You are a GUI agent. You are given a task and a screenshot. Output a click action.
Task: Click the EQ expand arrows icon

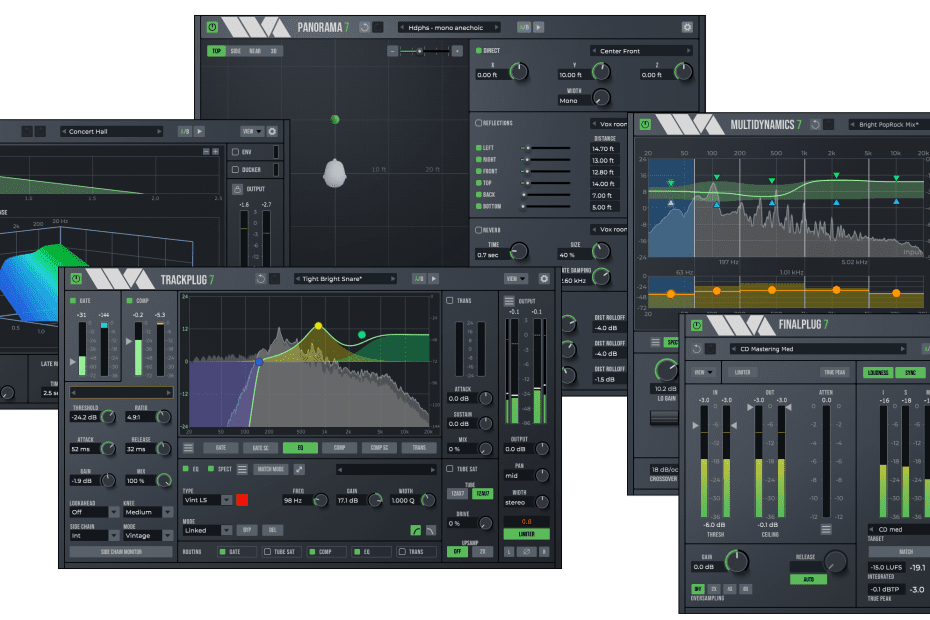pyautogui.click(x=298, y=468)
